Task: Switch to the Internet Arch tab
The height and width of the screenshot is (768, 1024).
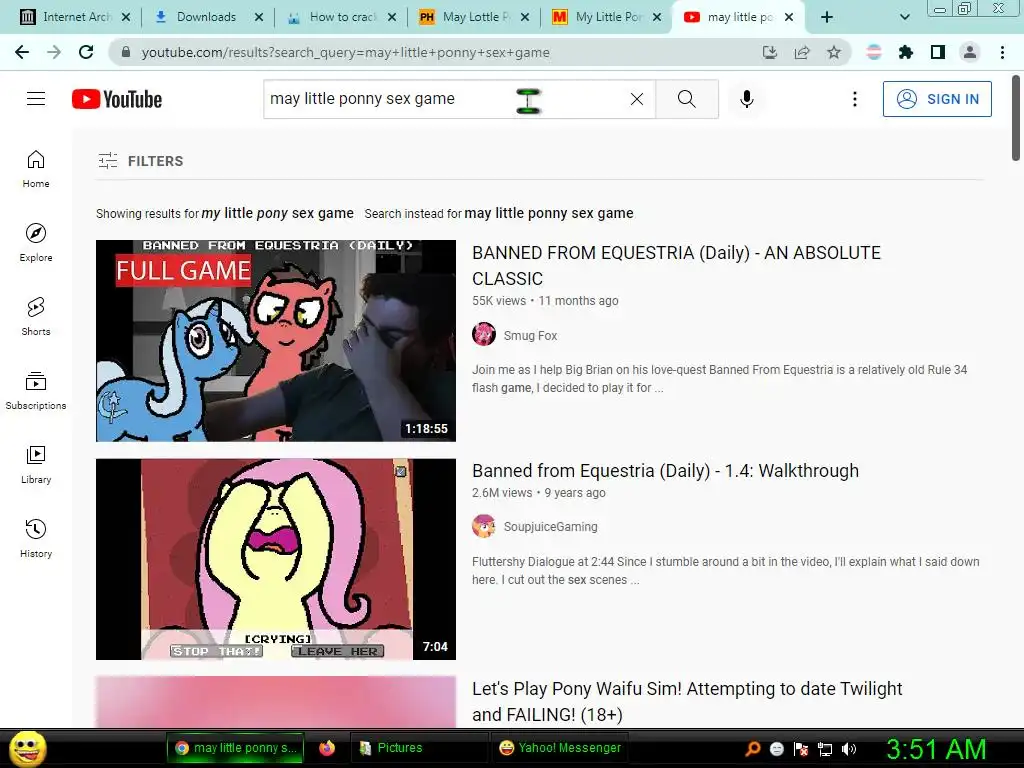Action: (x=65, y=17)
